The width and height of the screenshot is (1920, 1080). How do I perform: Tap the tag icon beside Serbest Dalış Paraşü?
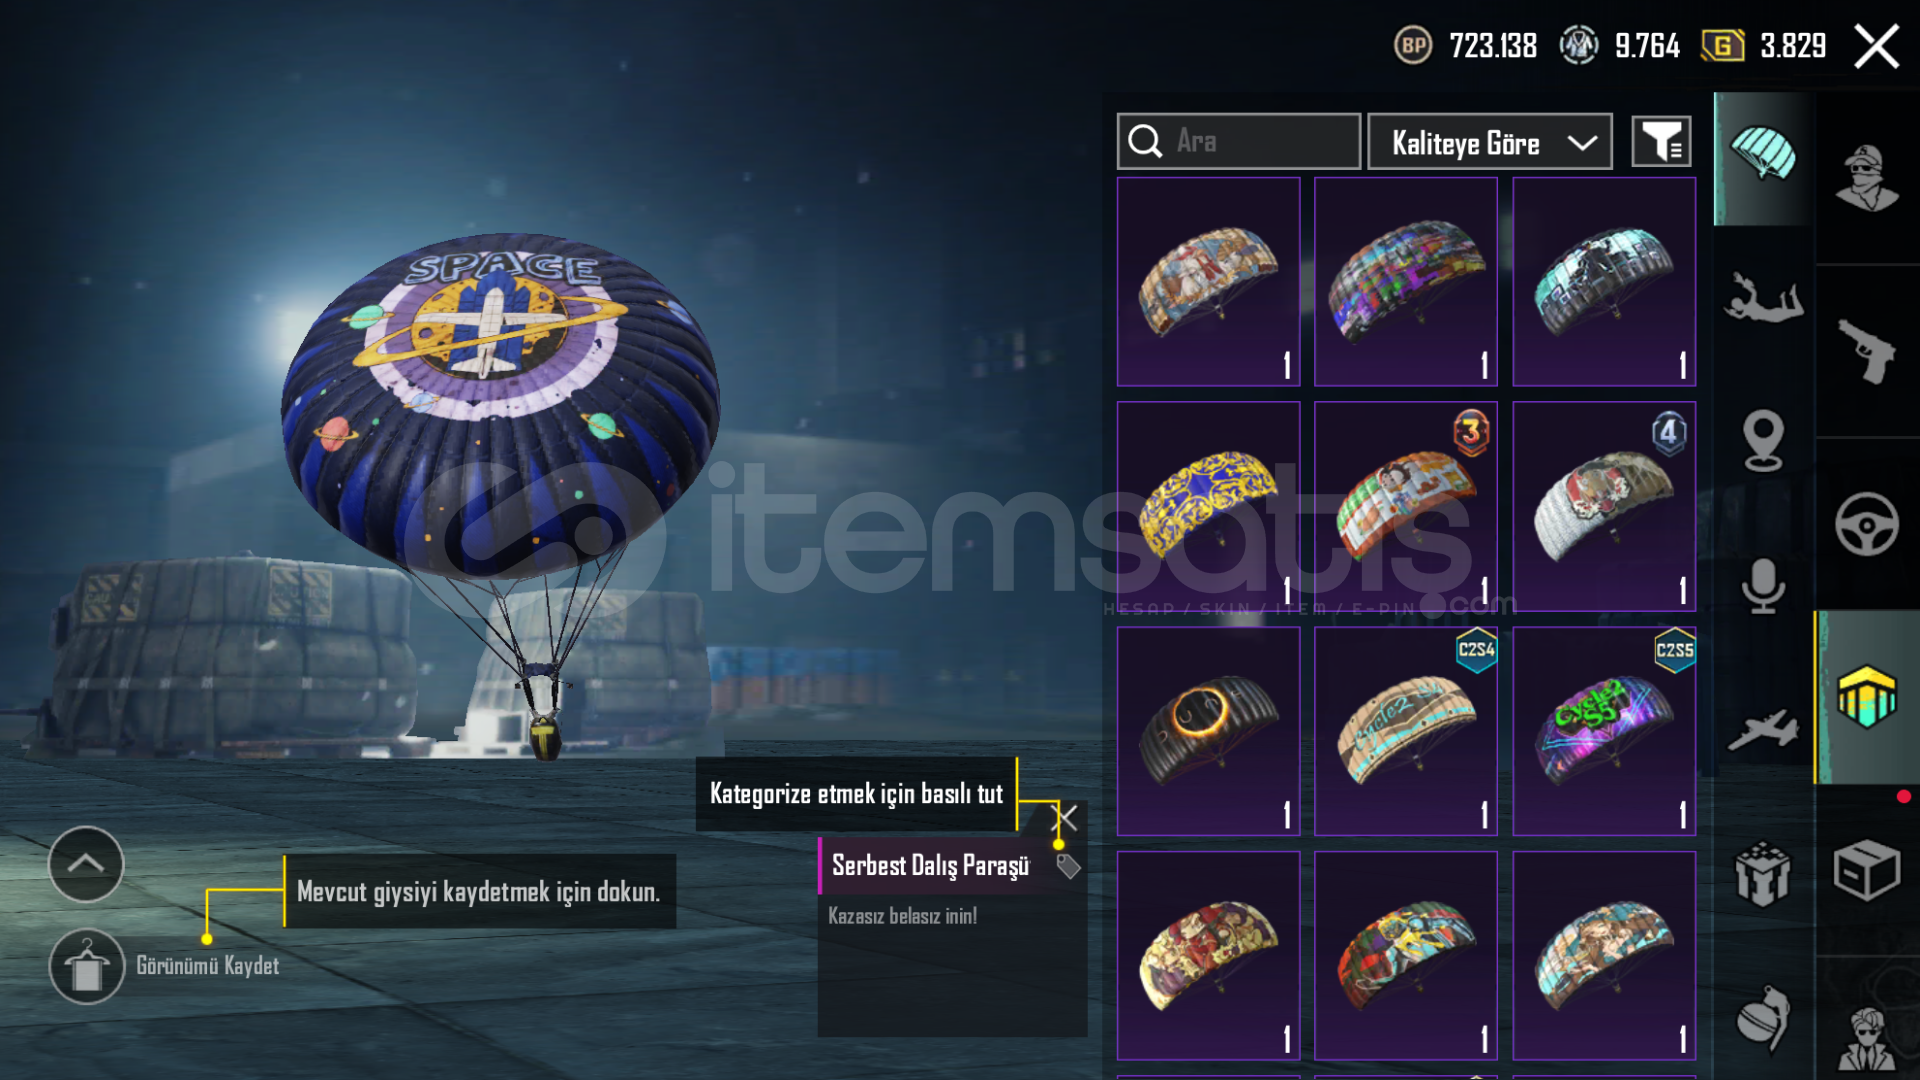click(1068, 866)
